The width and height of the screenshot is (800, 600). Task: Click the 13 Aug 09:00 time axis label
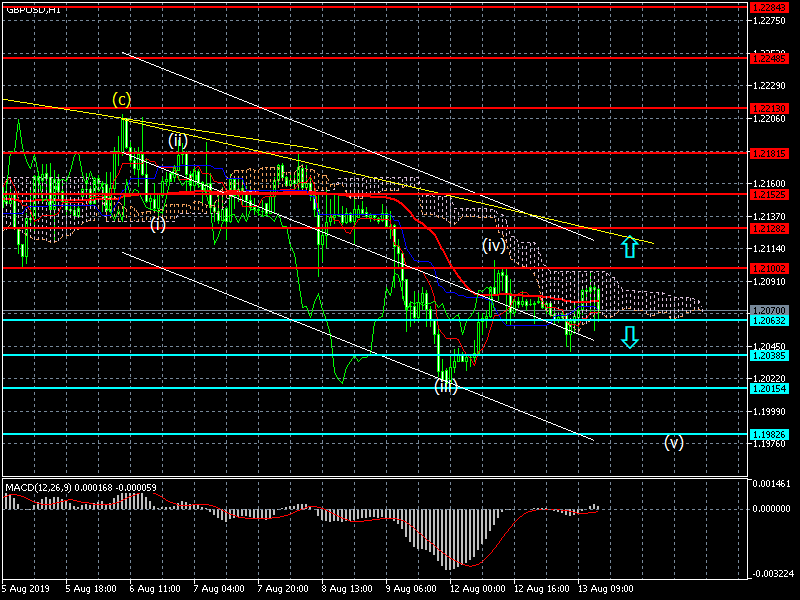coord(607,589)
